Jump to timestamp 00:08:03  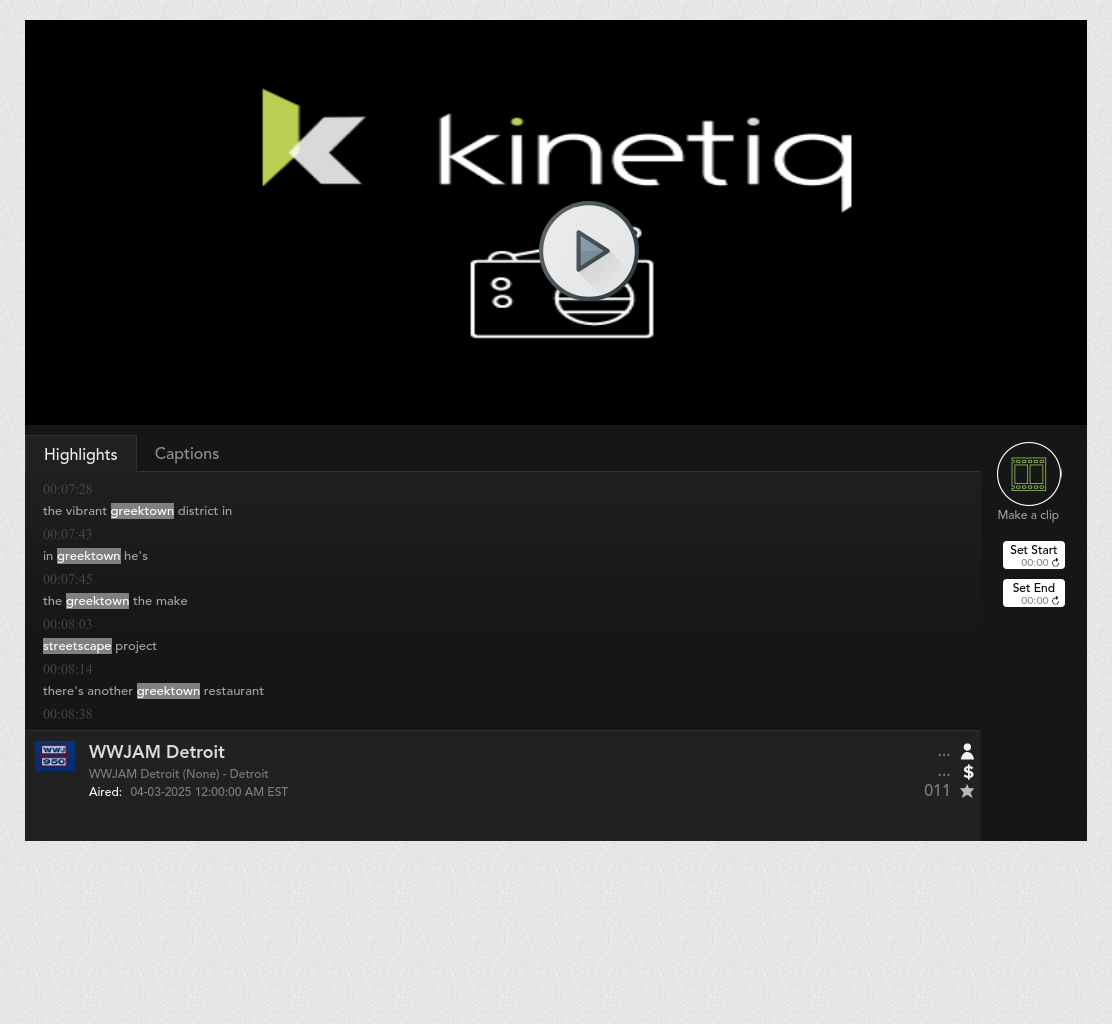tap(67, 624)
